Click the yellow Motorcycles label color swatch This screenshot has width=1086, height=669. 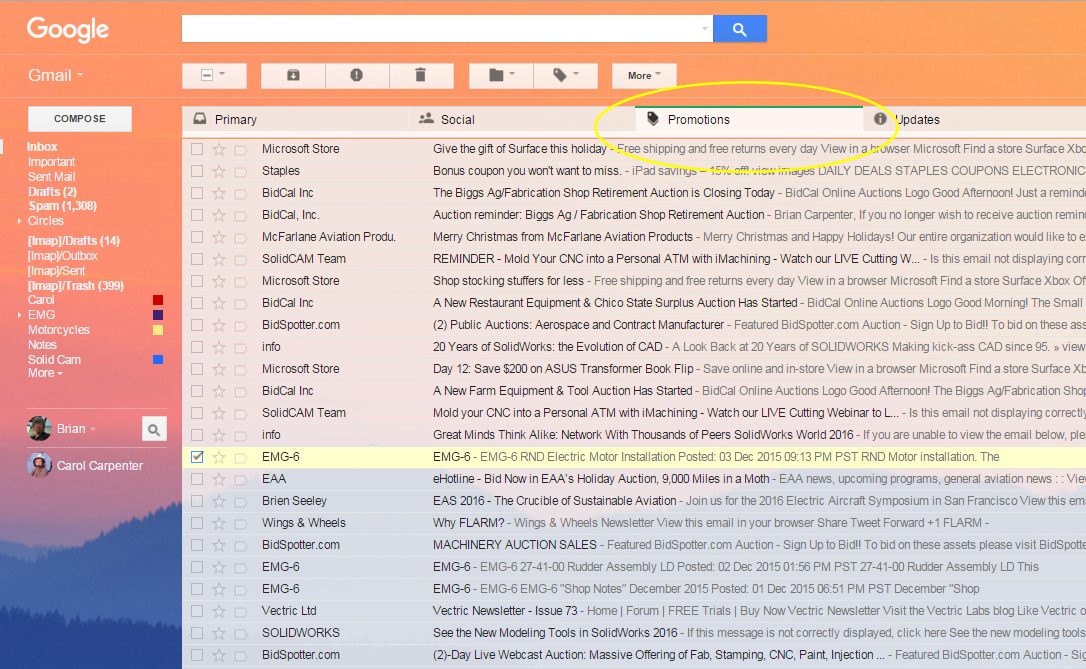click(x=158, y=330)
